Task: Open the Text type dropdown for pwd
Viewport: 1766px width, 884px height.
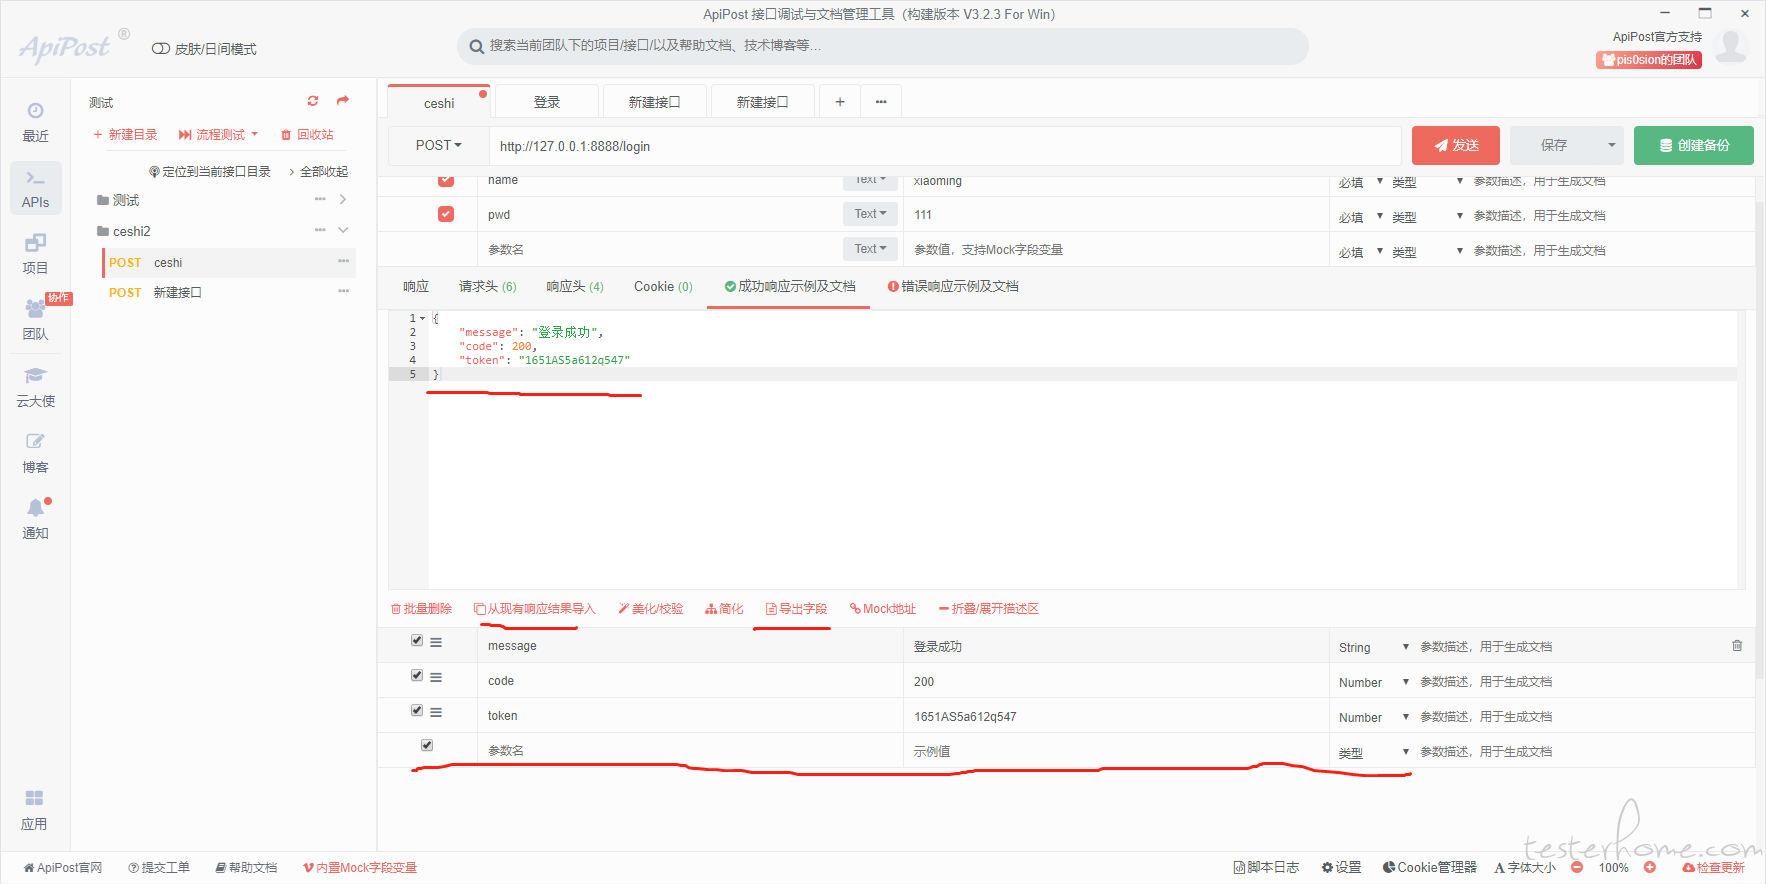Action: (870, 214)
